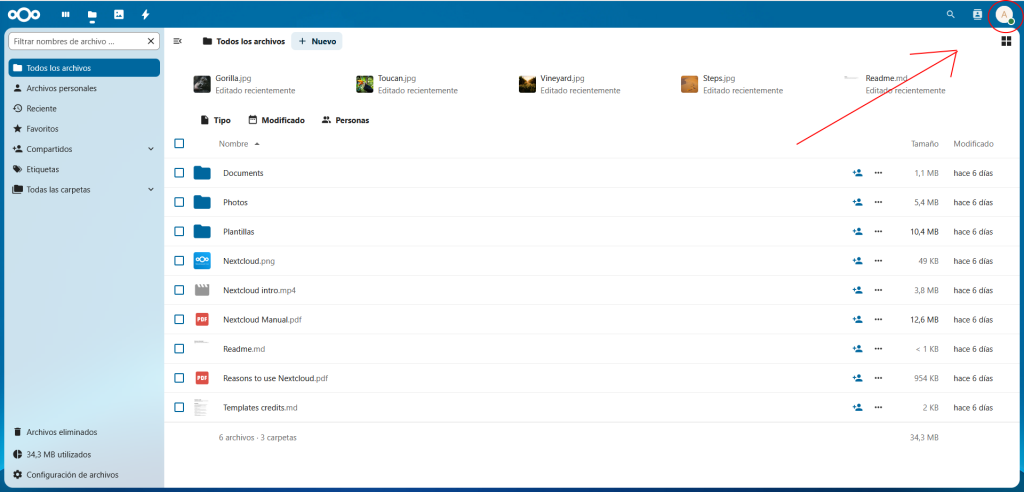This screenshot has width=1024, height=492.
Task: Click the filter file names input field
Action: [x=78, y=41]
